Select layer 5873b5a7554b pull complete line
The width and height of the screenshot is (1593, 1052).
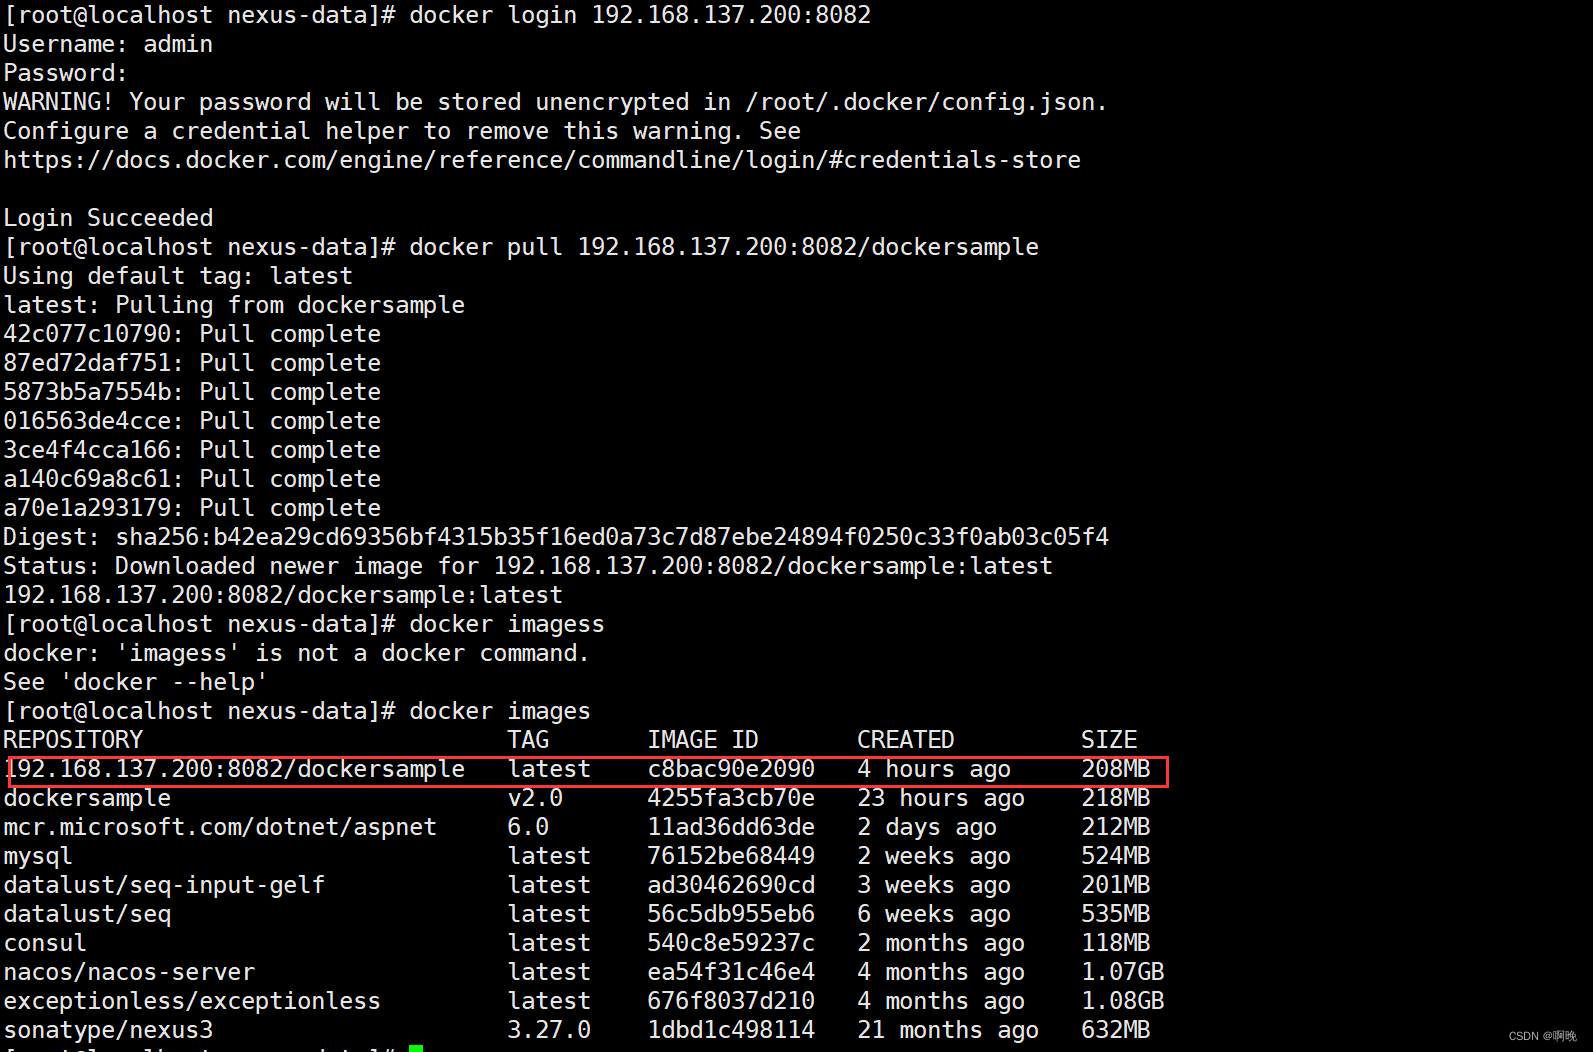[192, 392]
